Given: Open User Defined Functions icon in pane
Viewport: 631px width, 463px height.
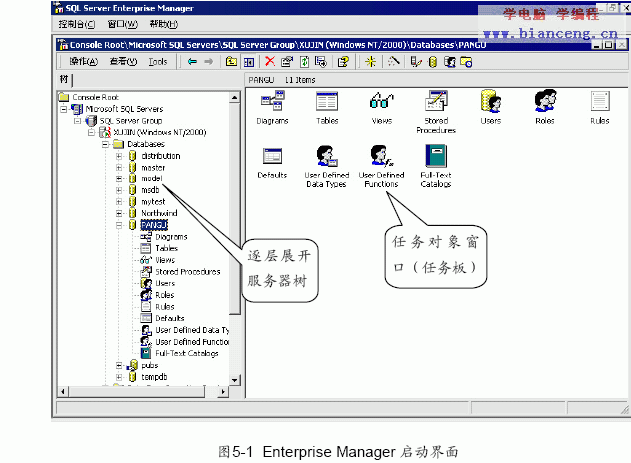Looking at the screenshot, I should pos(381,156).
